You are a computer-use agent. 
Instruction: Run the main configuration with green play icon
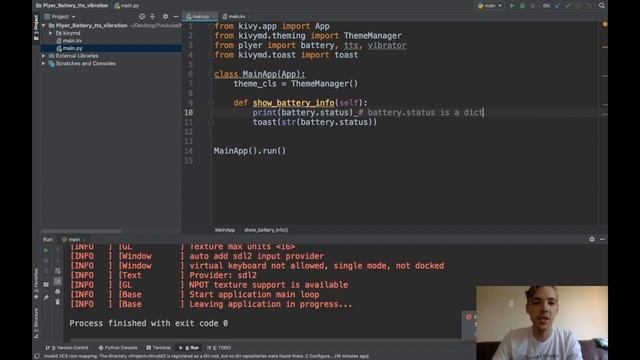tap(512, 6)
